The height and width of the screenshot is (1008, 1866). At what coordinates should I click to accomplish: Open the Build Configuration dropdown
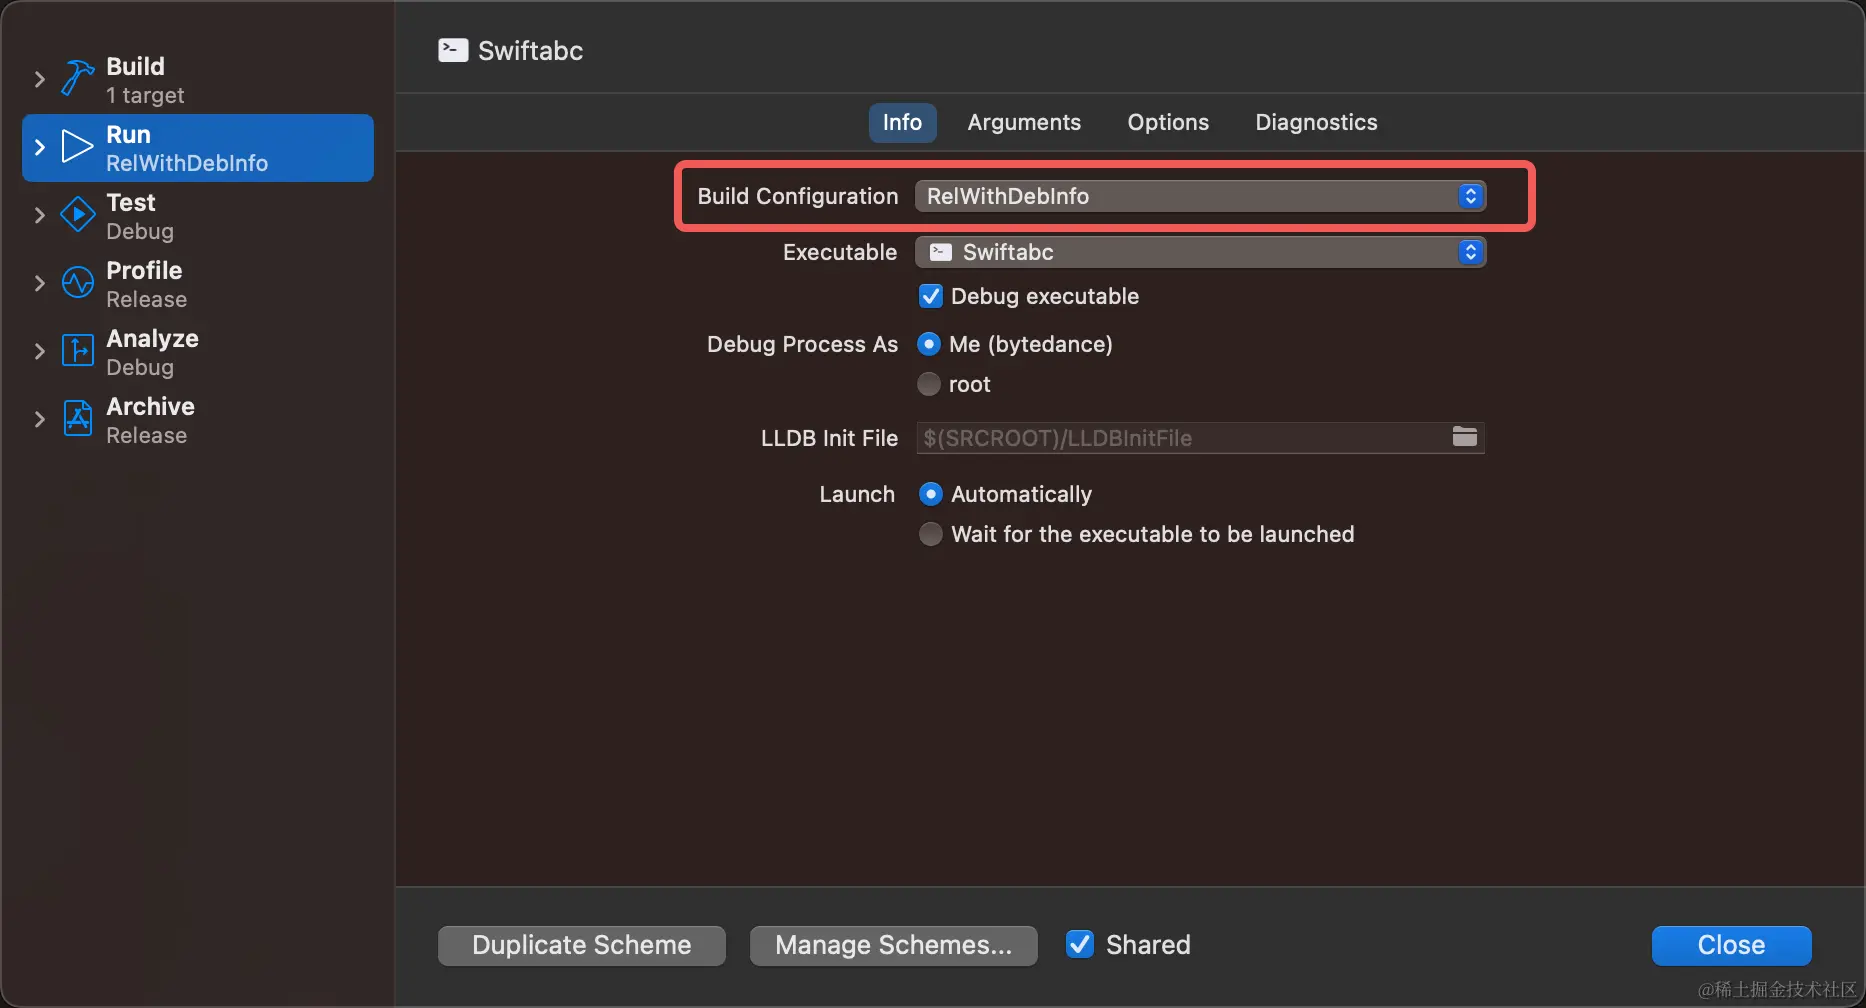pyautogui.click(x=1200, y=196)
